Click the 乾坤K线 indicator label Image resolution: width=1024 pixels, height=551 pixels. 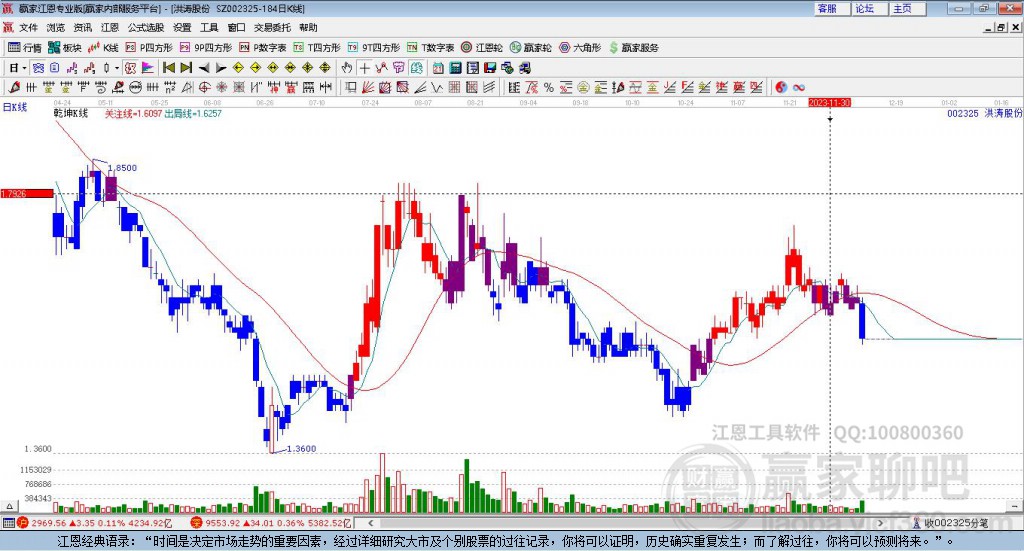tap(71, 114)
